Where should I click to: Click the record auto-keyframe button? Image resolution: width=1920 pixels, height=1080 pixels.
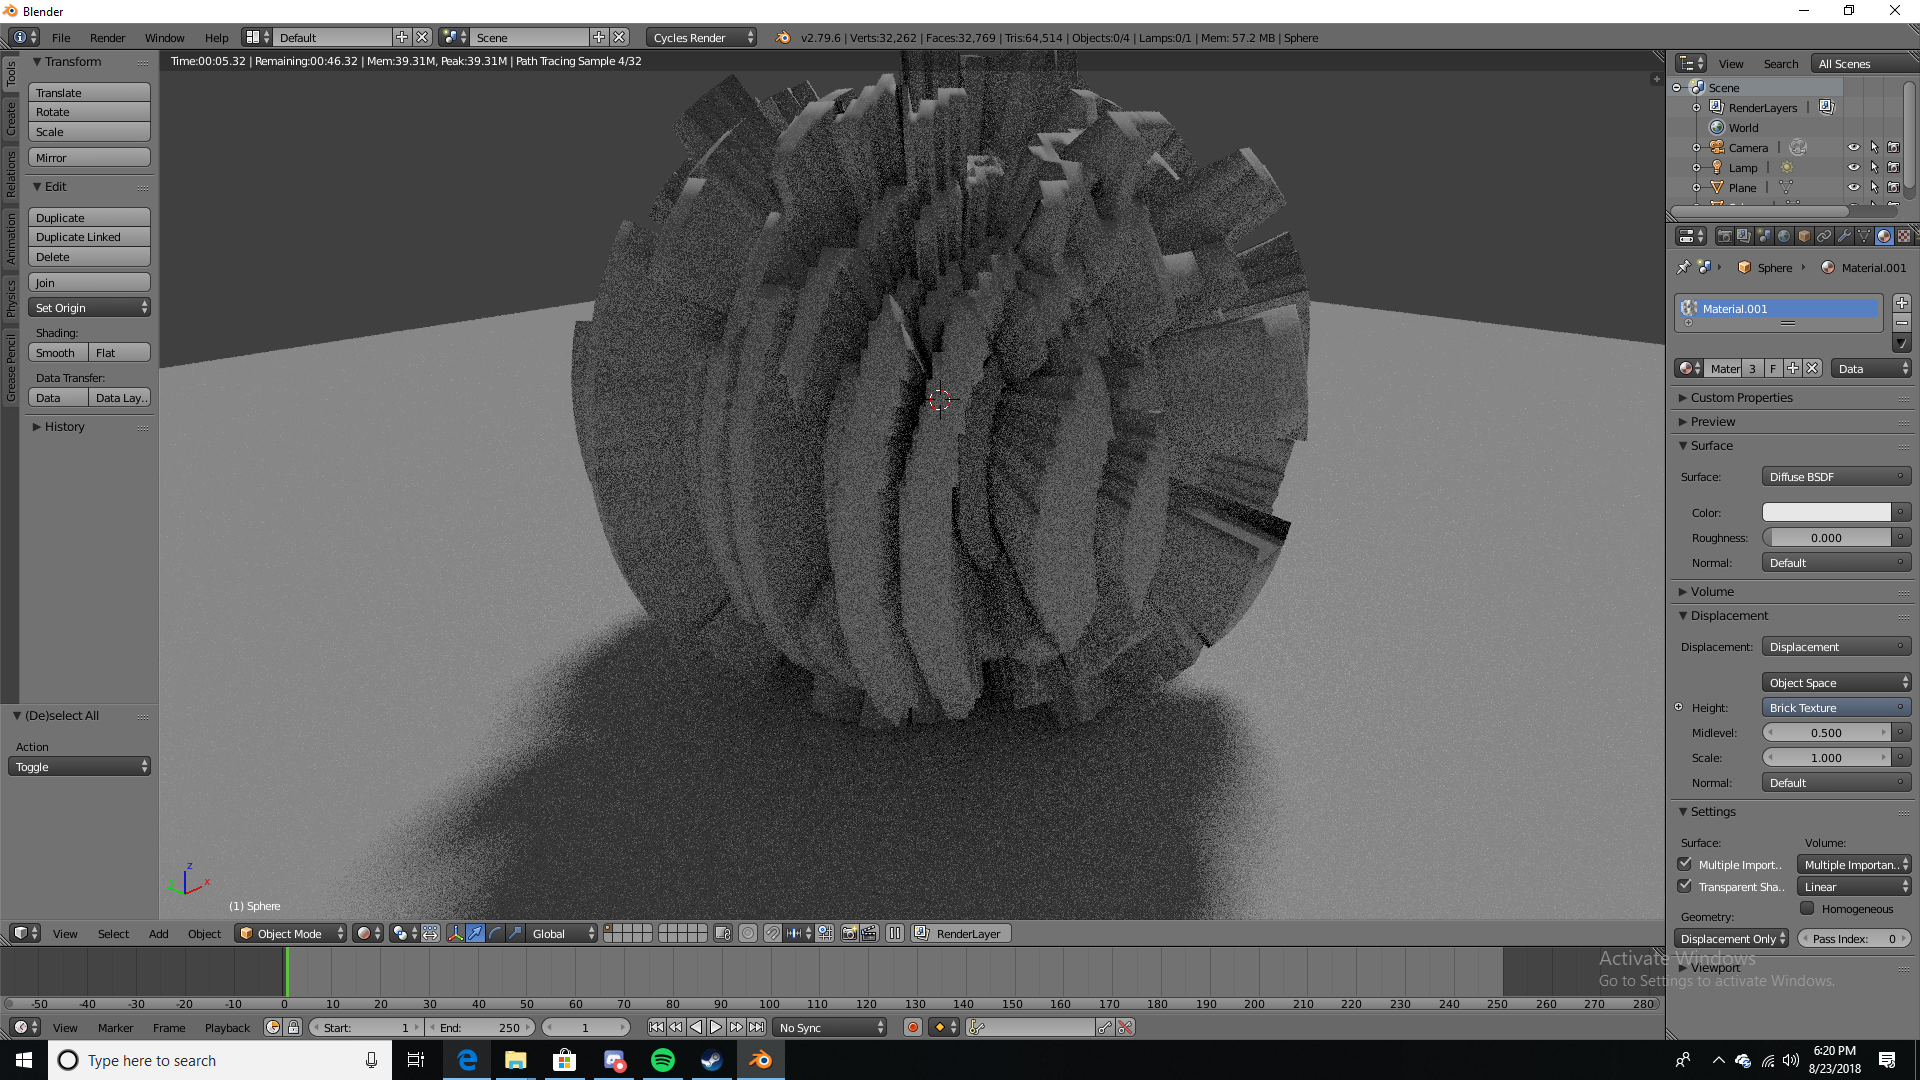pyautogui.click(x=912, y=1027)
